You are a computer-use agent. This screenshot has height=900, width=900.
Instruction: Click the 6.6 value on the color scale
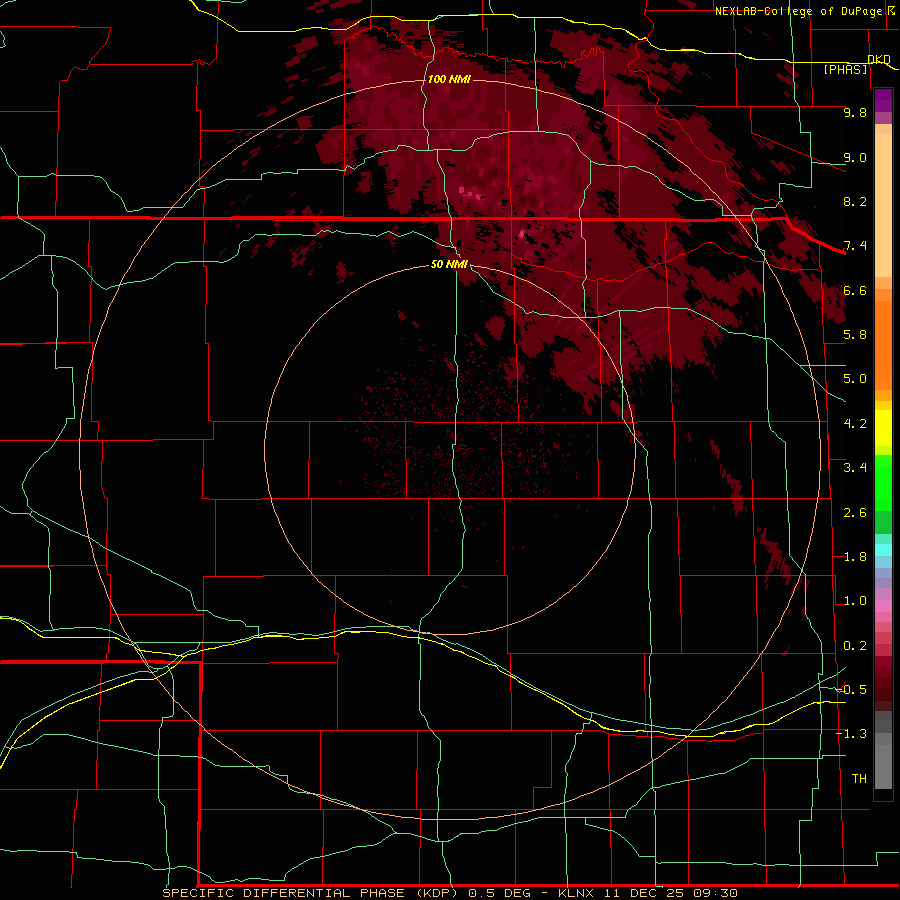click(855, 290)
